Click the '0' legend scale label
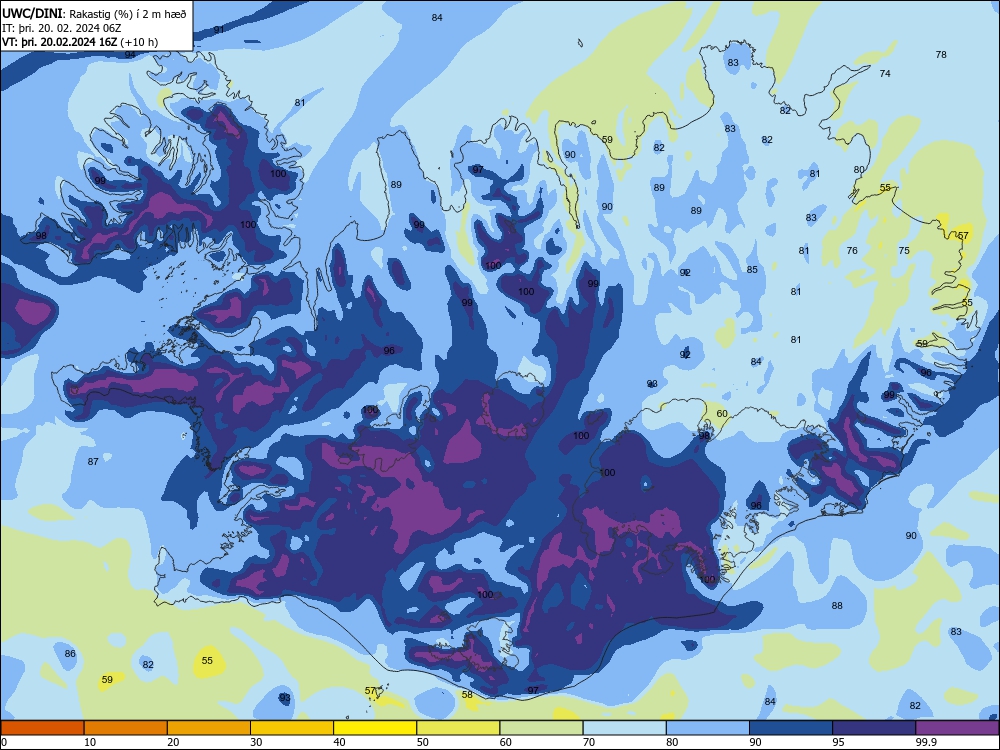This screenshot has width=1000, height=750. (4, 742)
